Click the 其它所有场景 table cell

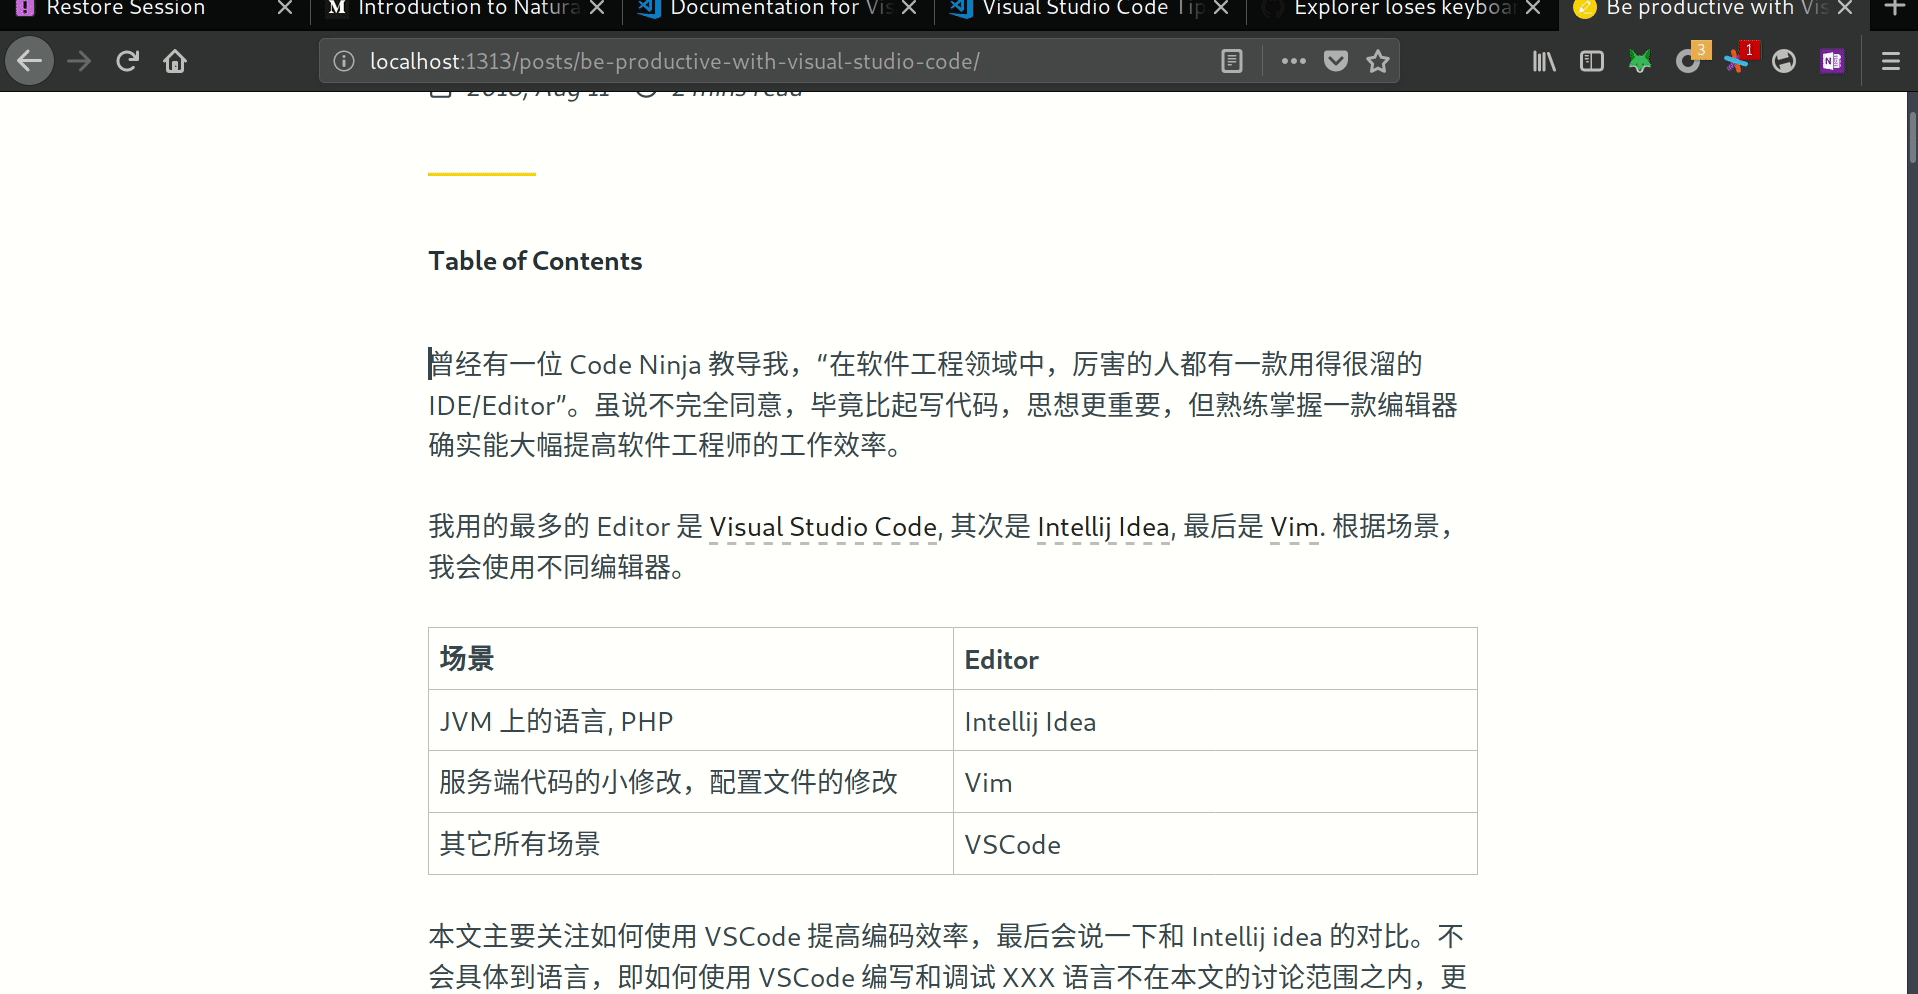click(691, 844)
